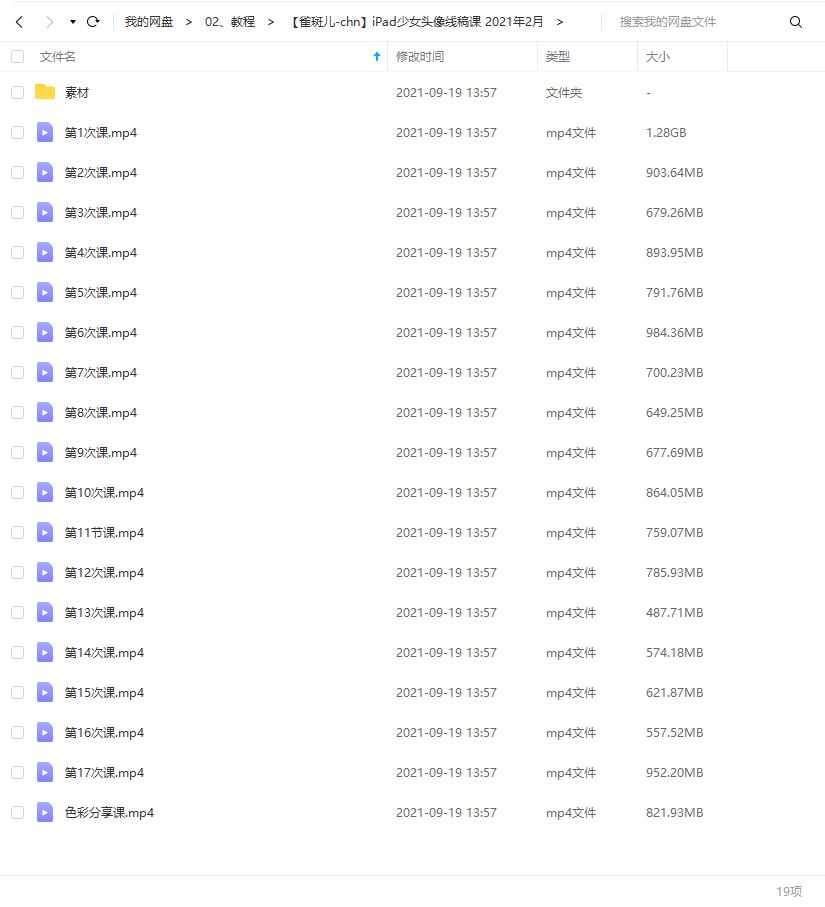This screenshot has width=825, height=907.
Task: Click the search magnifier icon
Action: 795,22
